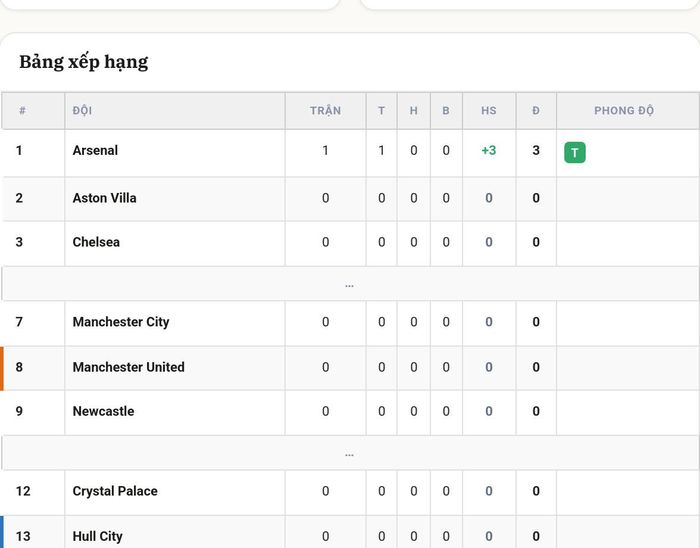Click the orange marker beside rank 8
The image size is (700, 548).
(x=2, y=368)
